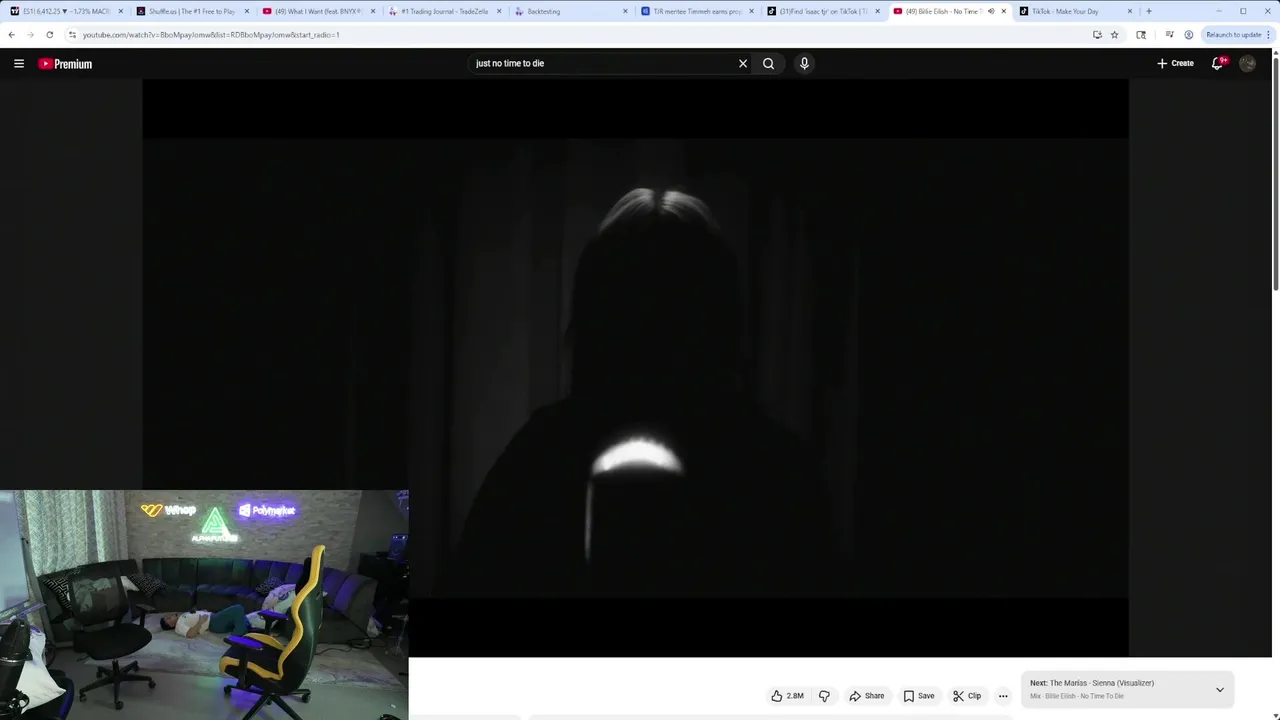Viewport: 1280px width, 720px height.
Task: Install app icon in address bar
Action: (1097, 34)
